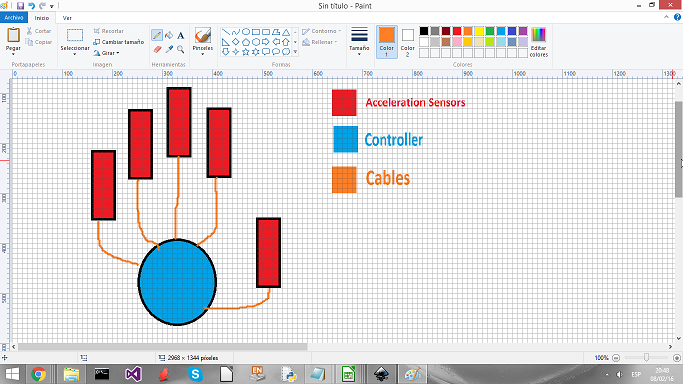Click the Seleccionar dashed rectangle icon

74,35
